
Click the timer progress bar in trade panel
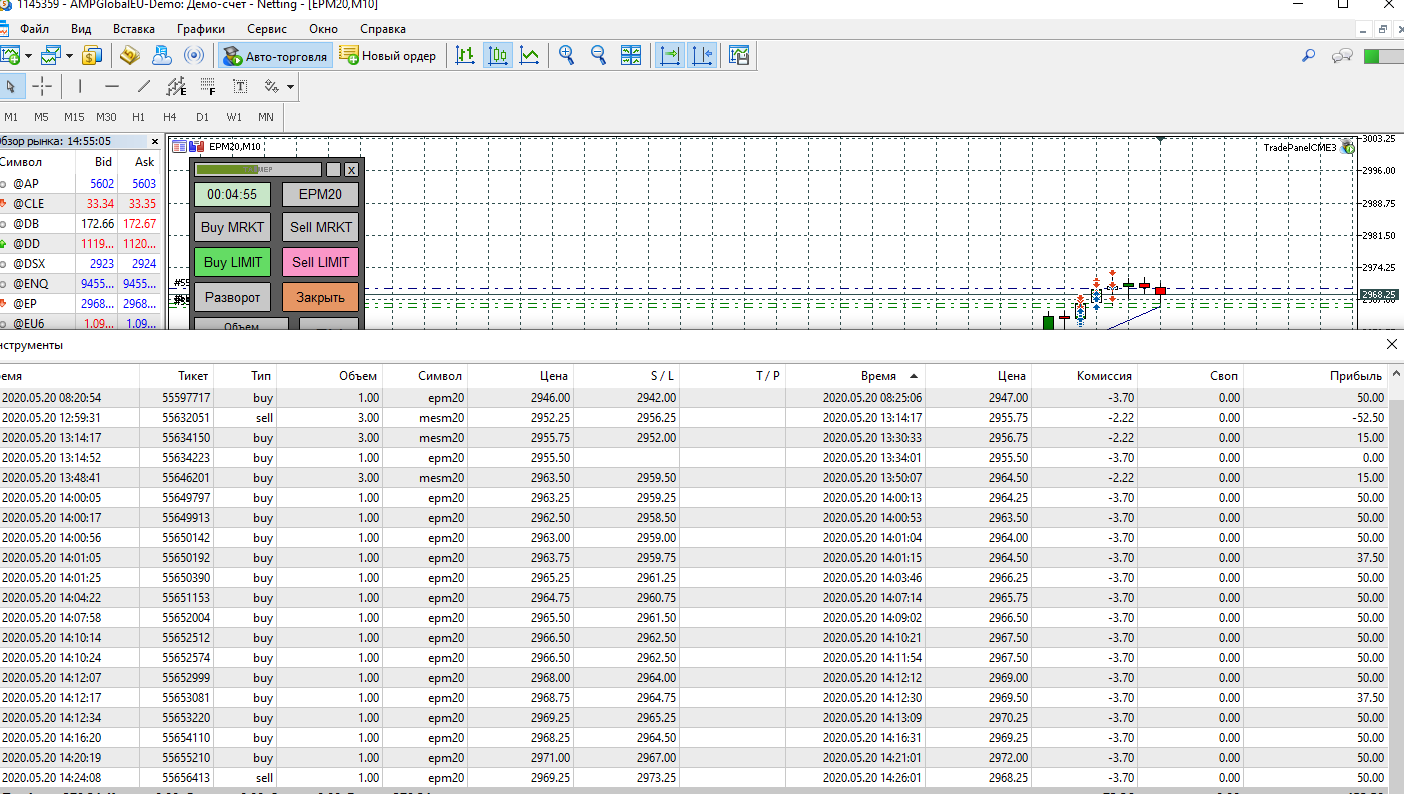coord(258,170)
